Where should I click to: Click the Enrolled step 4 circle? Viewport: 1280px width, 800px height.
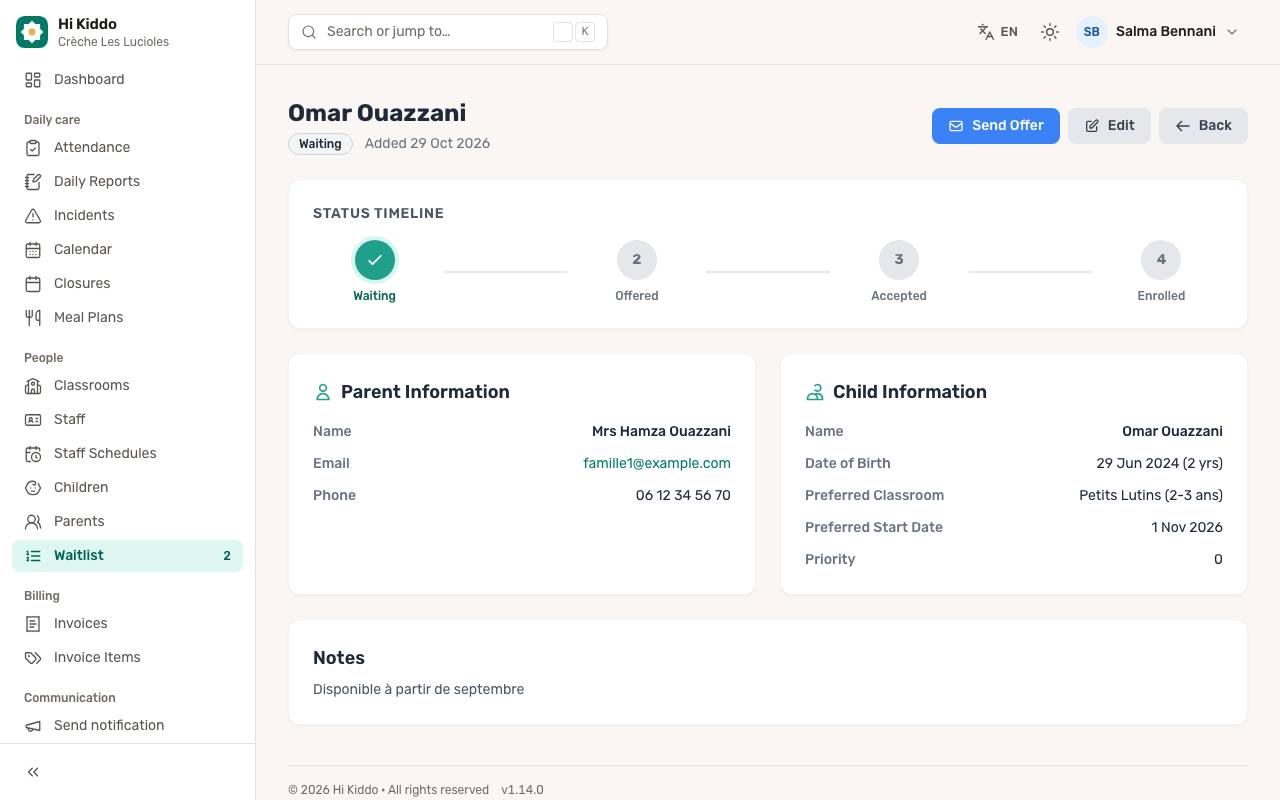(x=1161, y=260)
